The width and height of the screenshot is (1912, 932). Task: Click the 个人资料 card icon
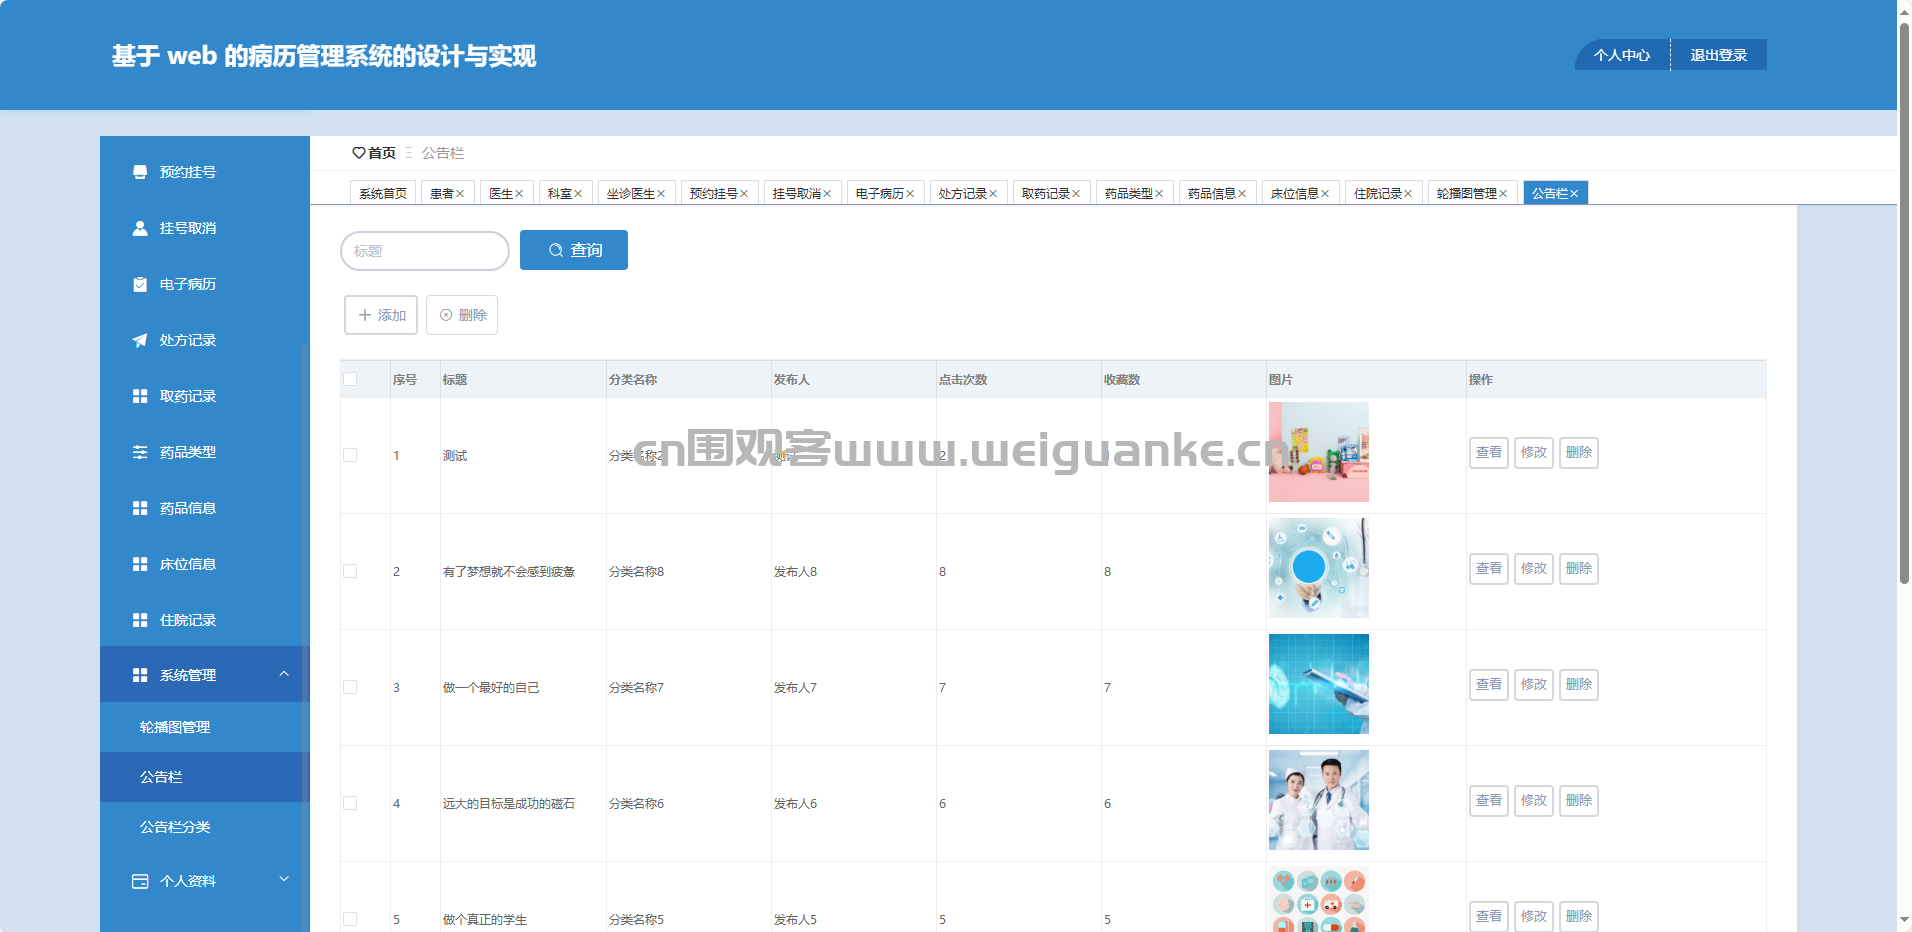click(x=140, y=881)
